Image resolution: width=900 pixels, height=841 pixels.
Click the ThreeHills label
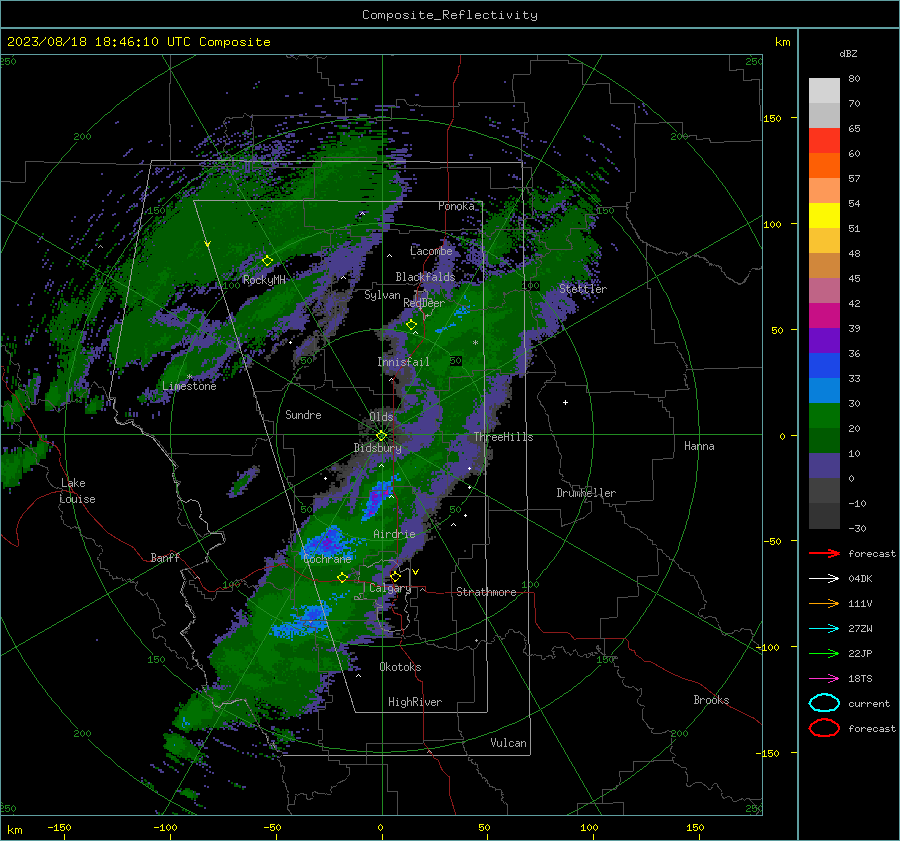tap(503, 437)
